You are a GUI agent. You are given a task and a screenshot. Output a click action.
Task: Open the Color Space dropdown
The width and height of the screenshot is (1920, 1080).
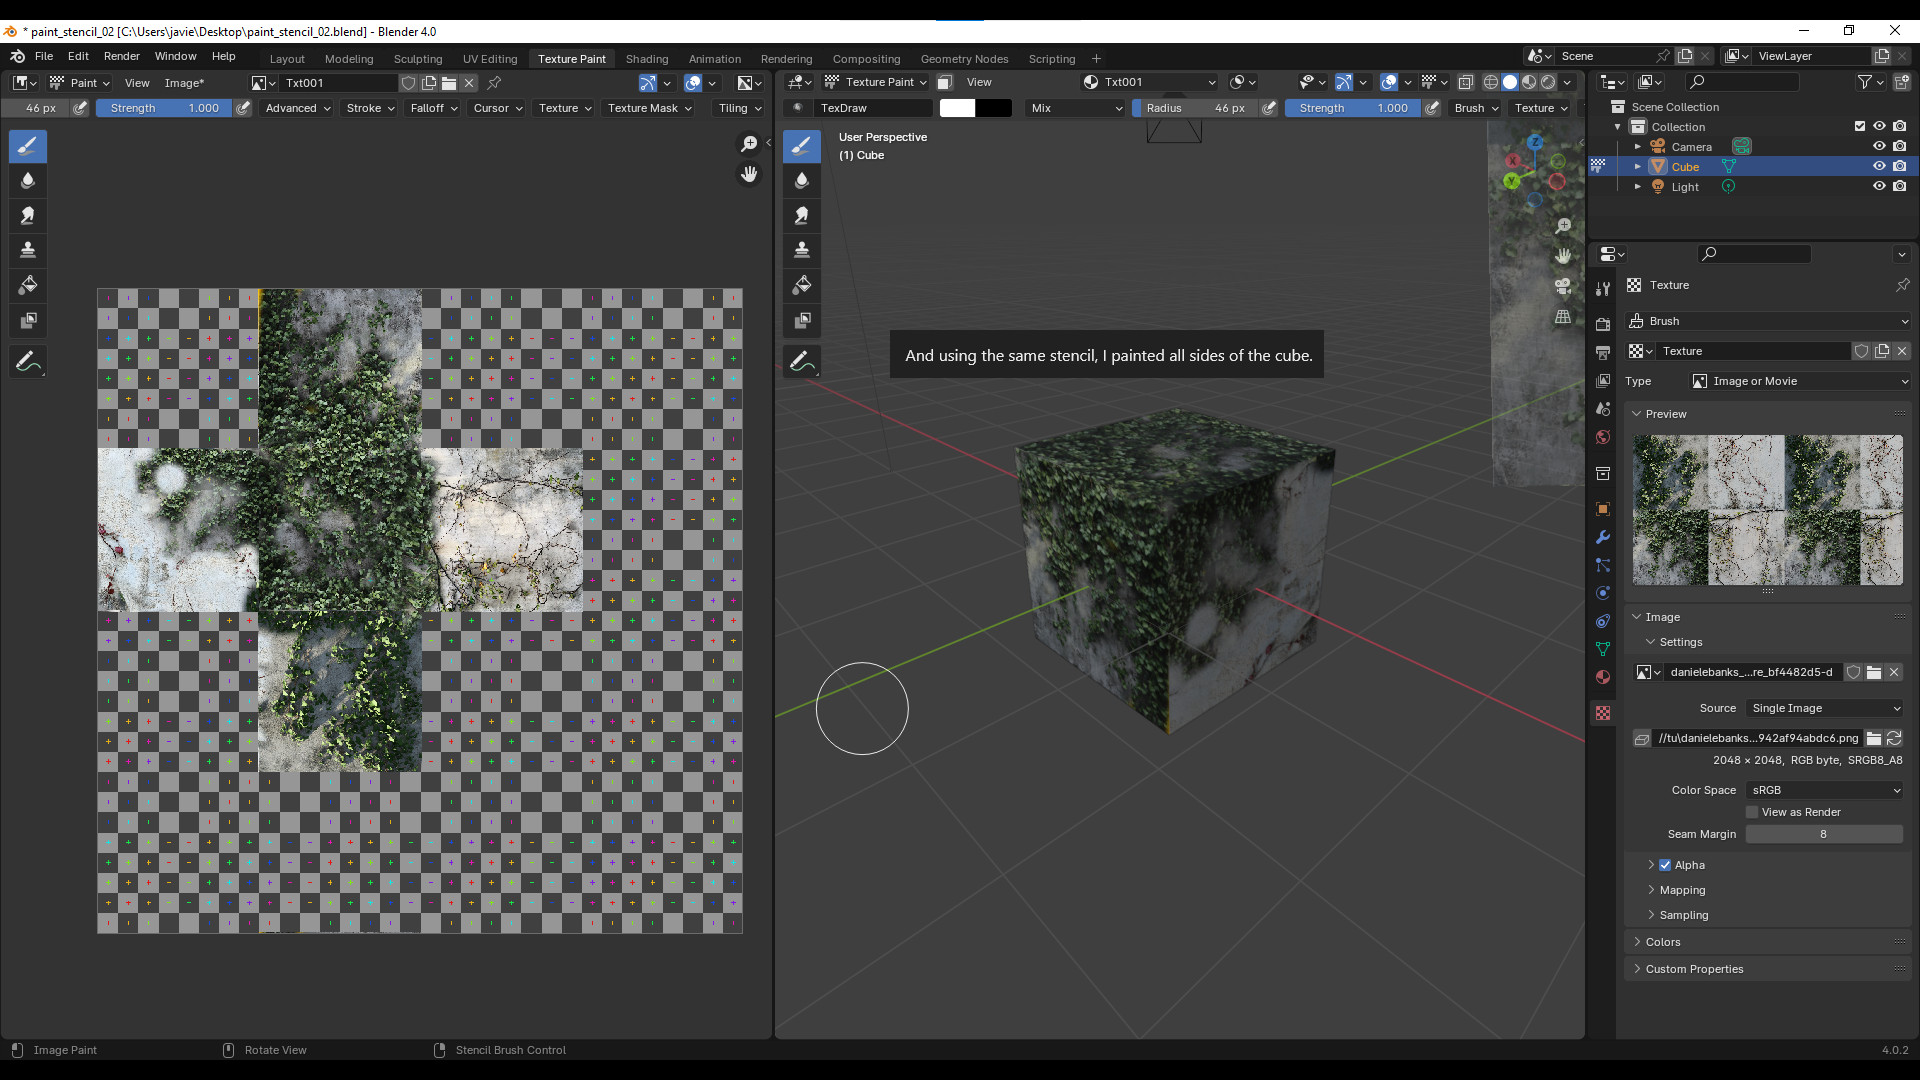point(1824,790)
